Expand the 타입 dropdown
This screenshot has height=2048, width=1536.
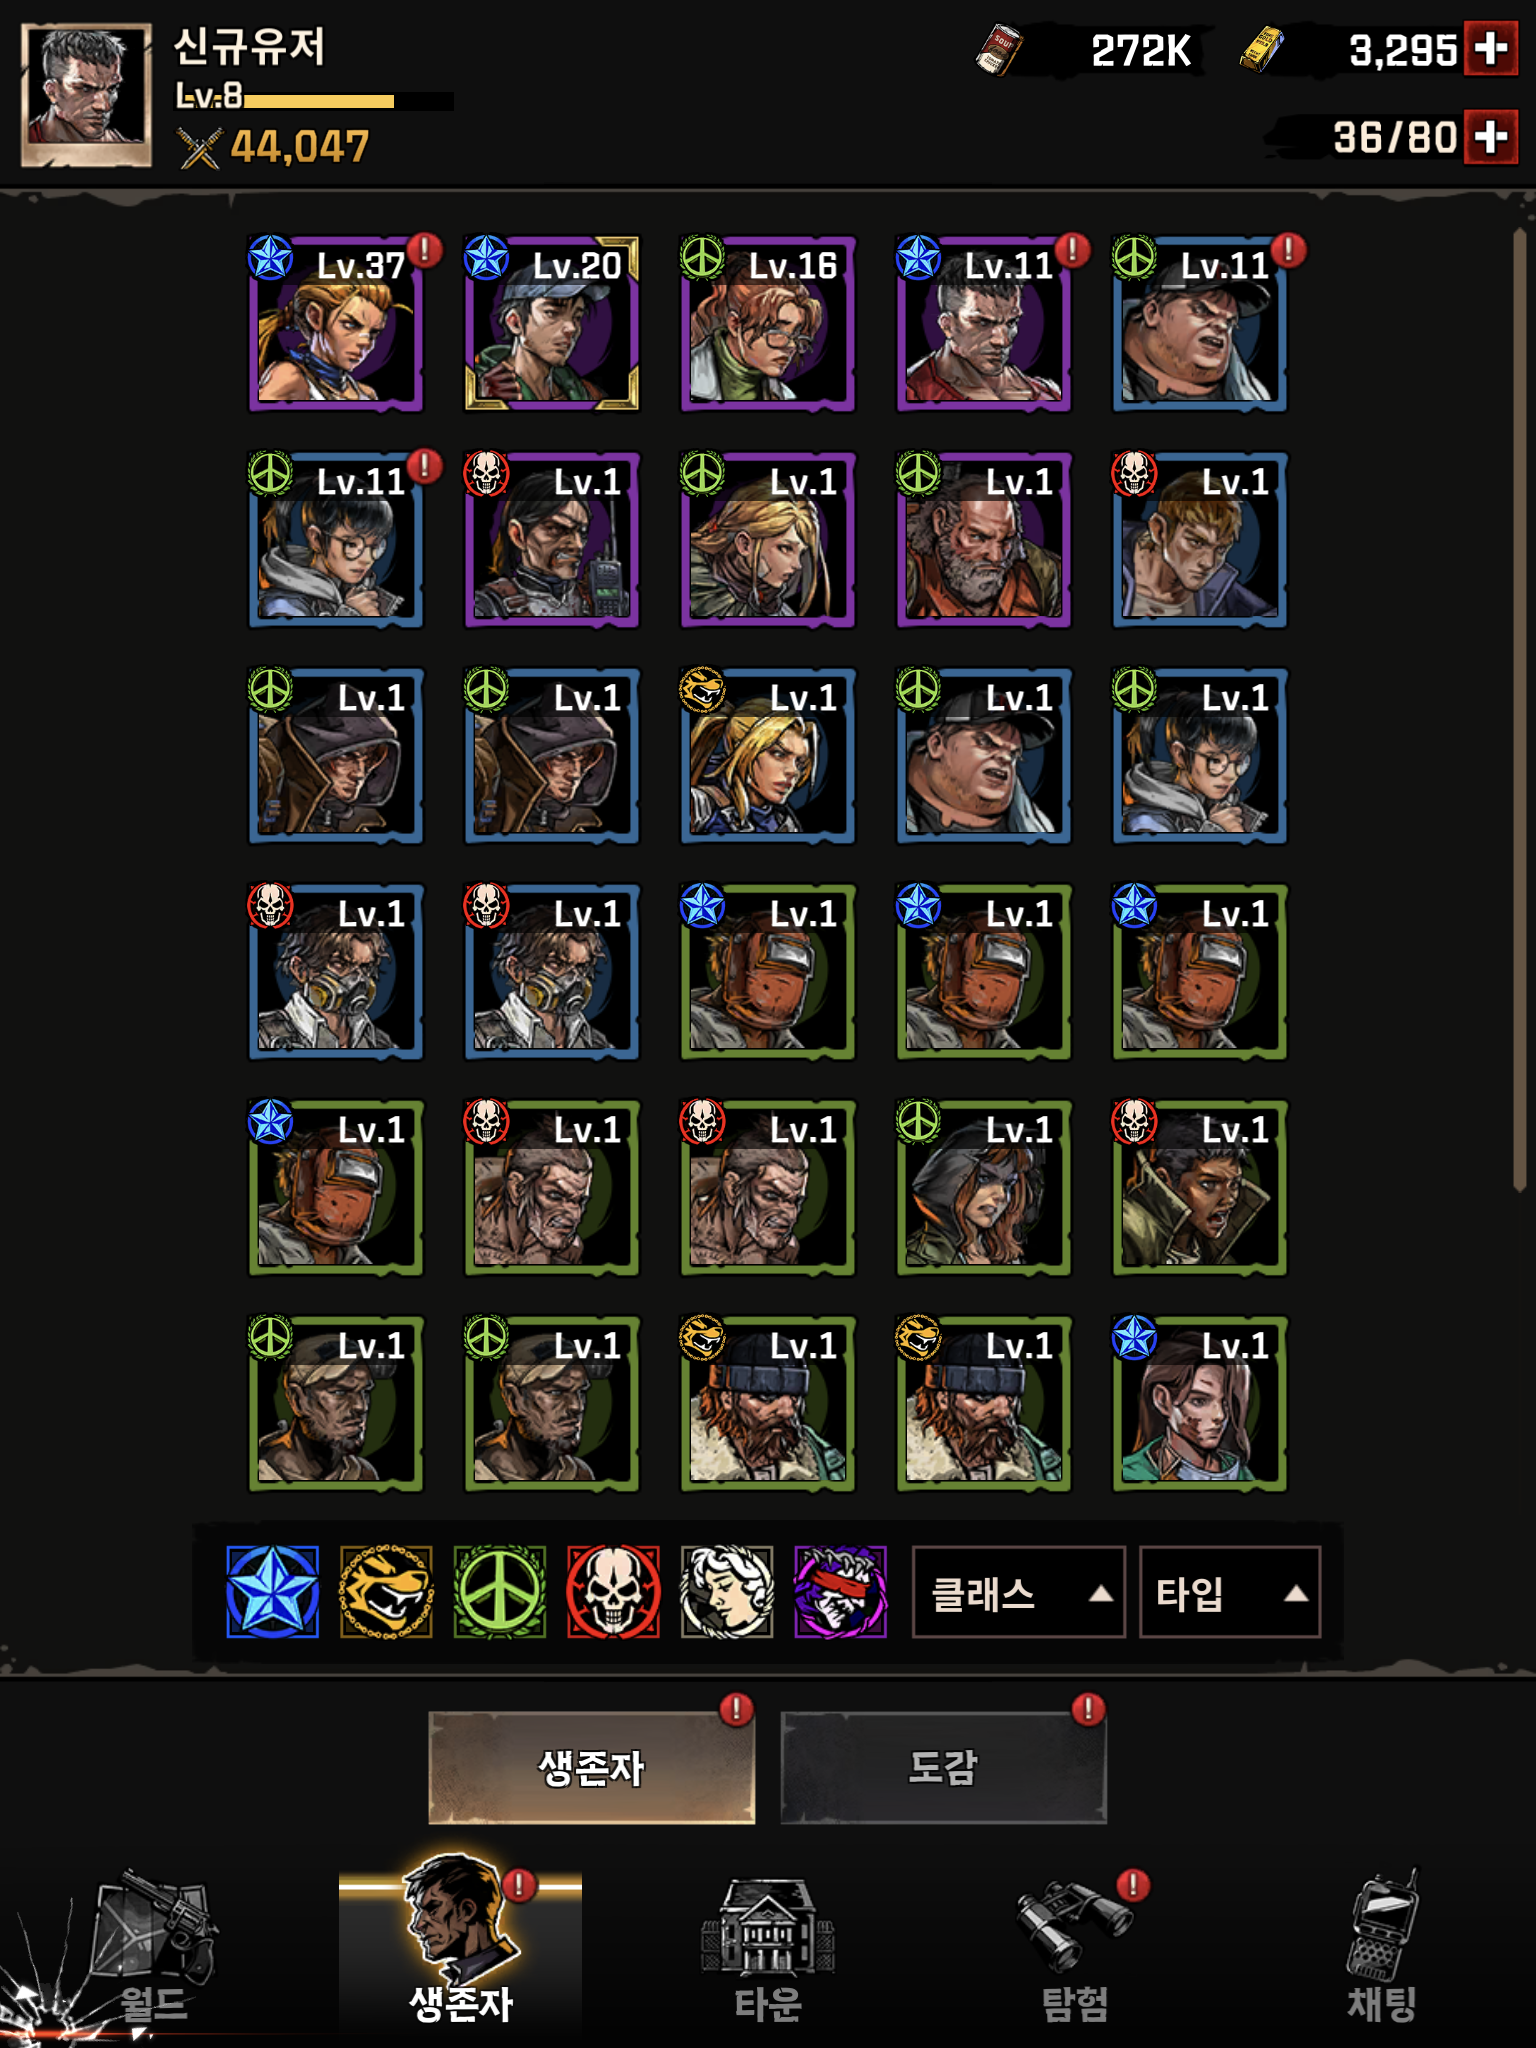pos(1229,1592)
